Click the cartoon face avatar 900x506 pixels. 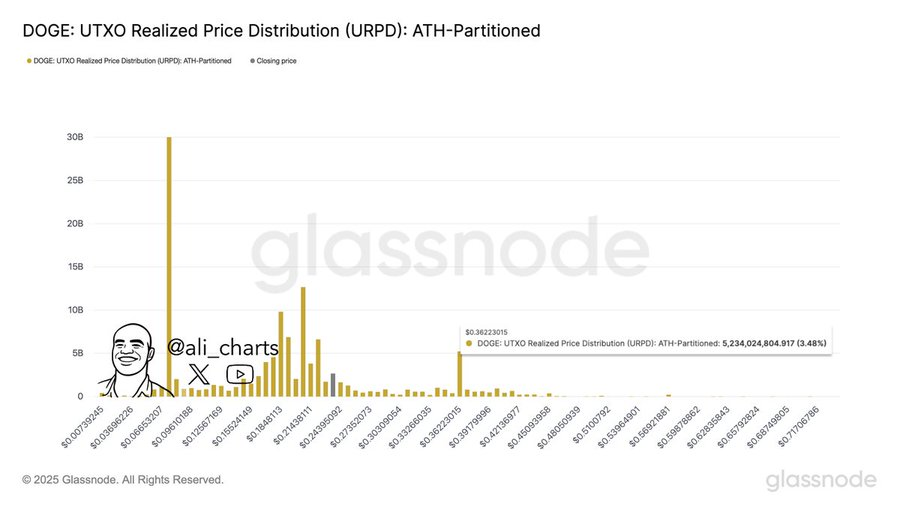[132, 360]
